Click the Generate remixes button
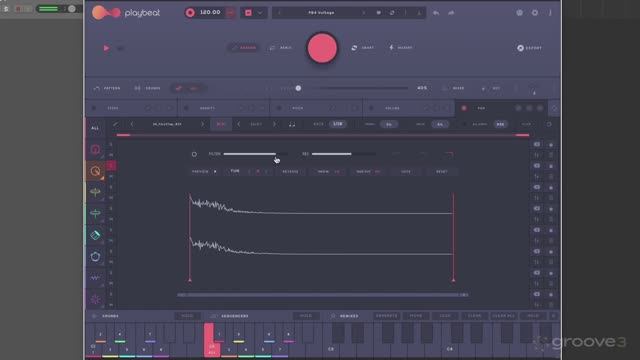Viewport: 640px width, 360px height. (386, 316)
